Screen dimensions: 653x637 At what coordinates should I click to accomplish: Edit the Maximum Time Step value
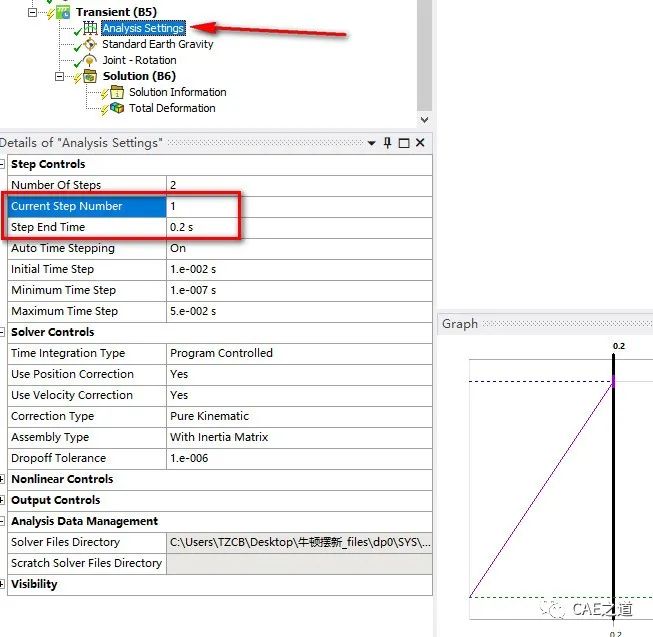pyautogui.click(x=299, y=311)
